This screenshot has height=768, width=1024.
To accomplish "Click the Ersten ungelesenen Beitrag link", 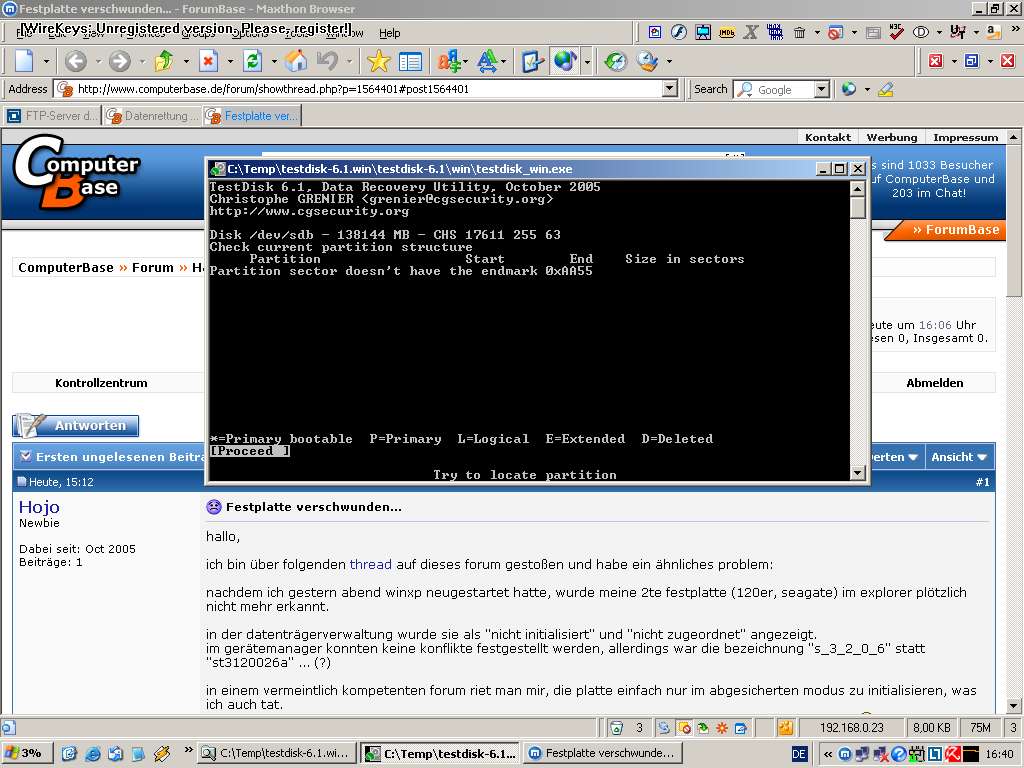I will 120,456.
